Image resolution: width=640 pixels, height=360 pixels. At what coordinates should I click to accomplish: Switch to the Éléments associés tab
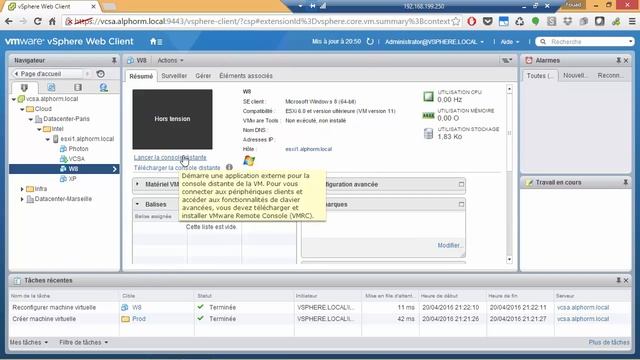tap(246, 76)
